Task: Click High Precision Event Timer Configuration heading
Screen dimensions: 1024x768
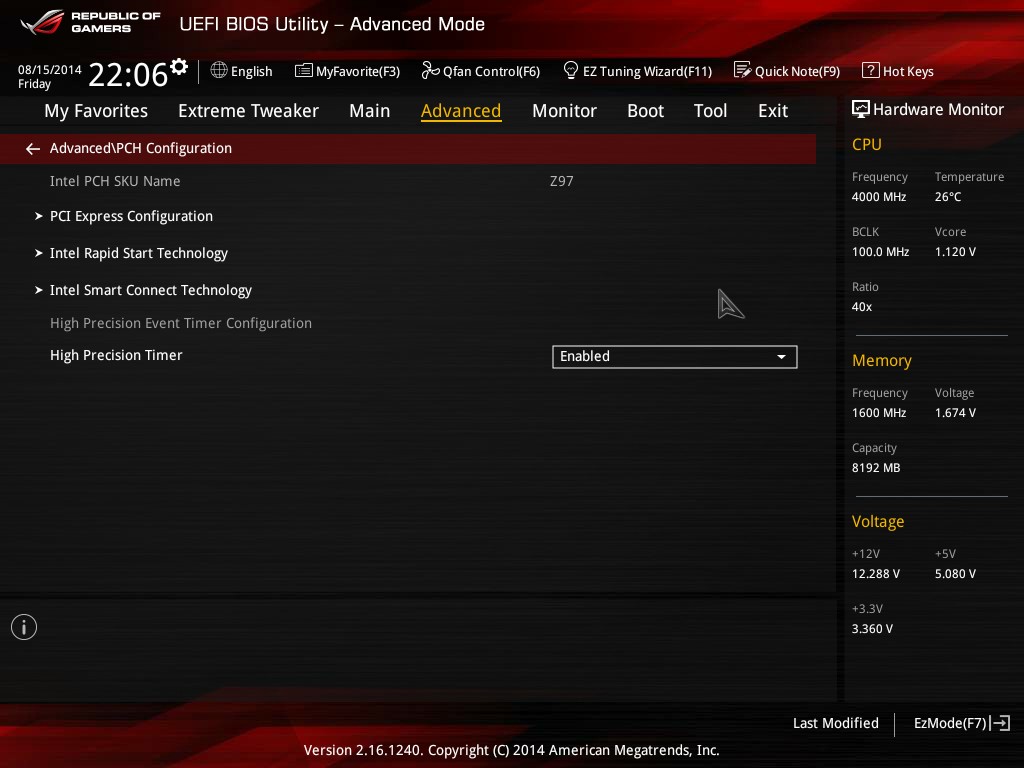Action: click(181, 323)
